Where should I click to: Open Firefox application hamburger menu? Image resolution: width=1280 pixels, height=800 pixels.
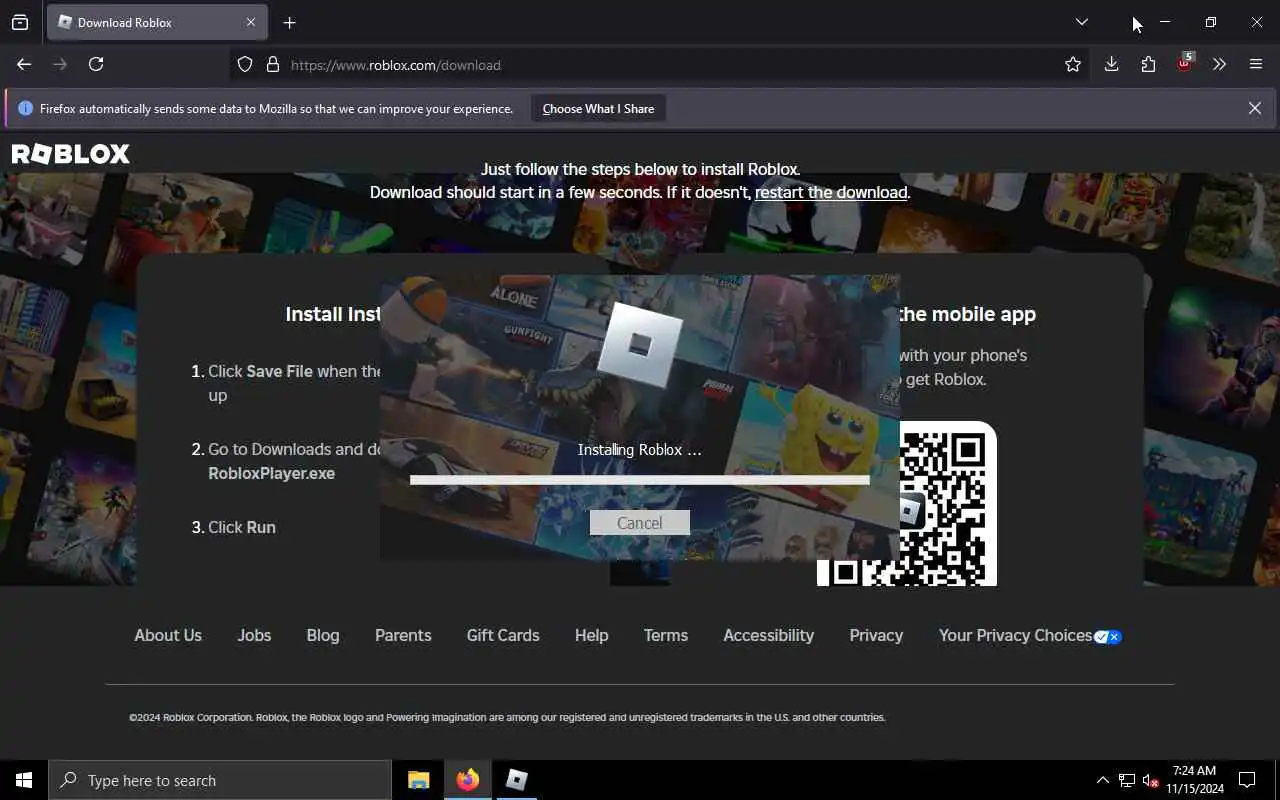click(x=1256, y=64)
